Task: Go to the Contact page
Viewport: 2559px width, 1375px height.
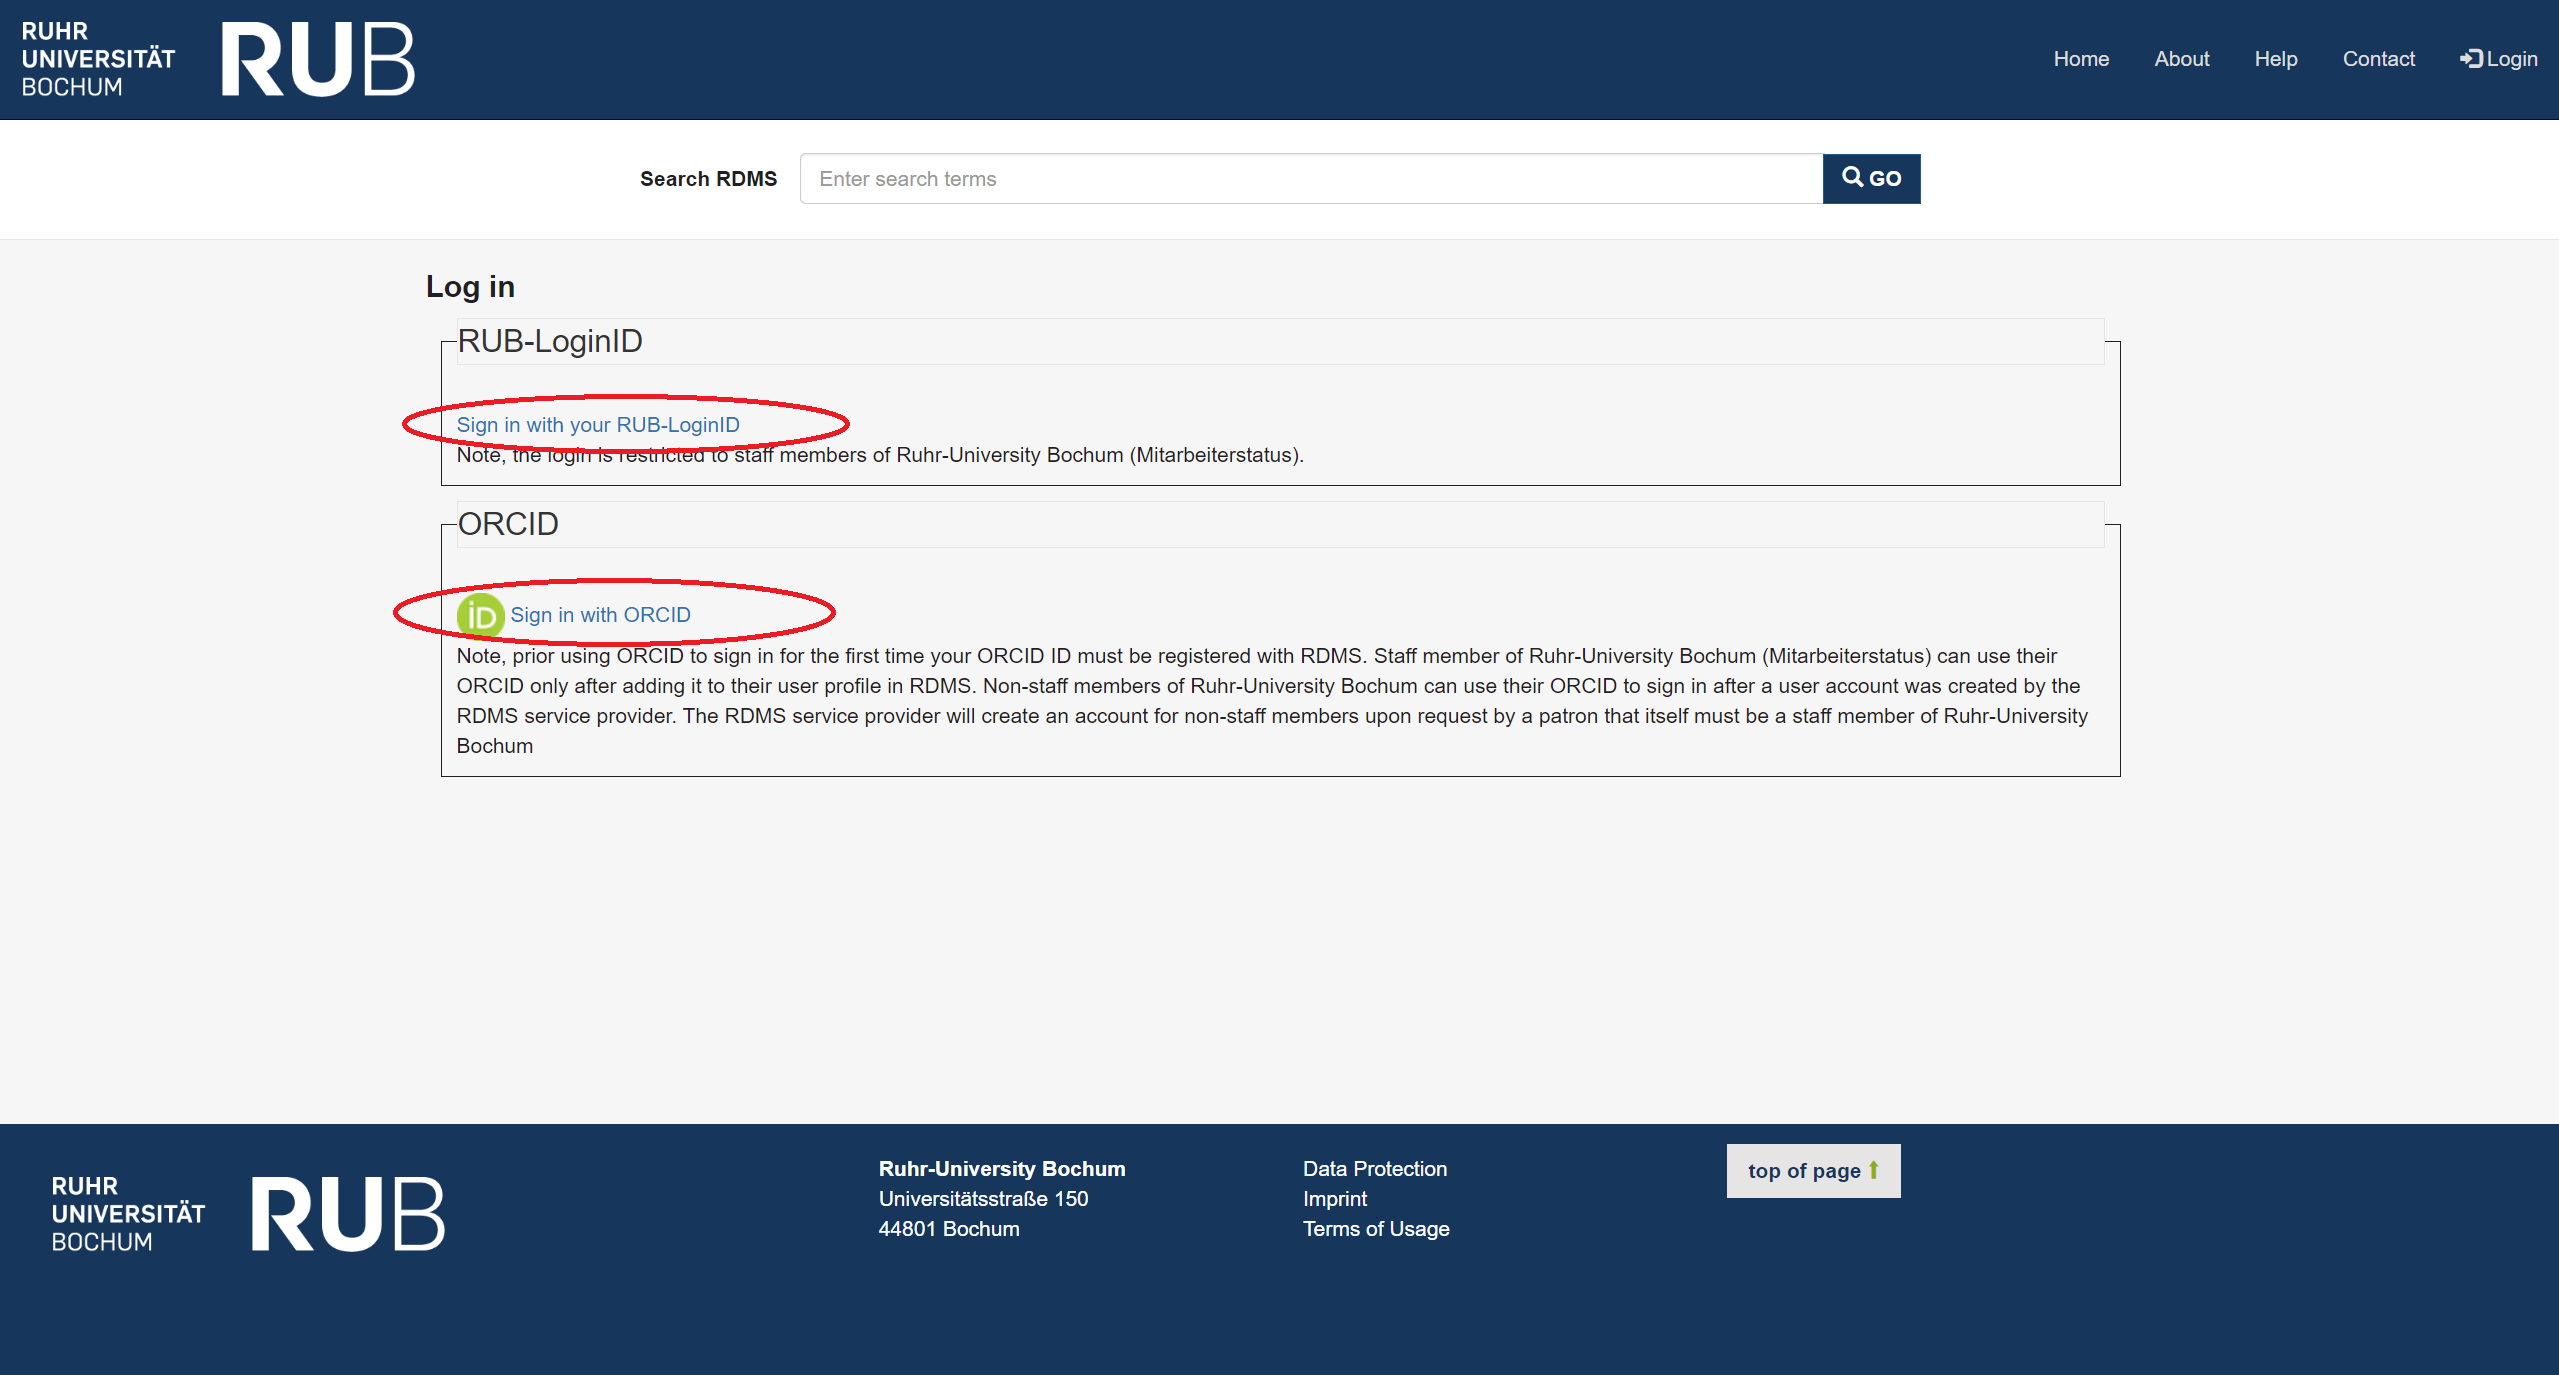Action: point(2378,59)
